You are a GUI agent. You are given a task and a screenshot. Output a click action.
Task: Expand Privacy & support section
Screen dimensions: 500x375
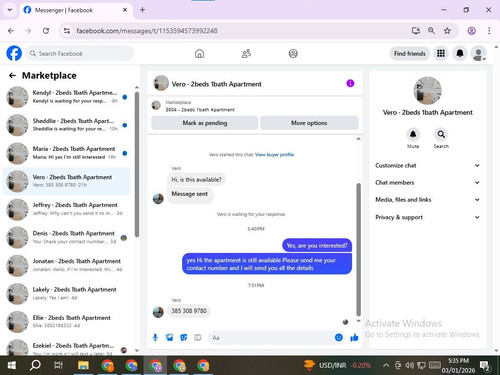(x=428, y=217)
